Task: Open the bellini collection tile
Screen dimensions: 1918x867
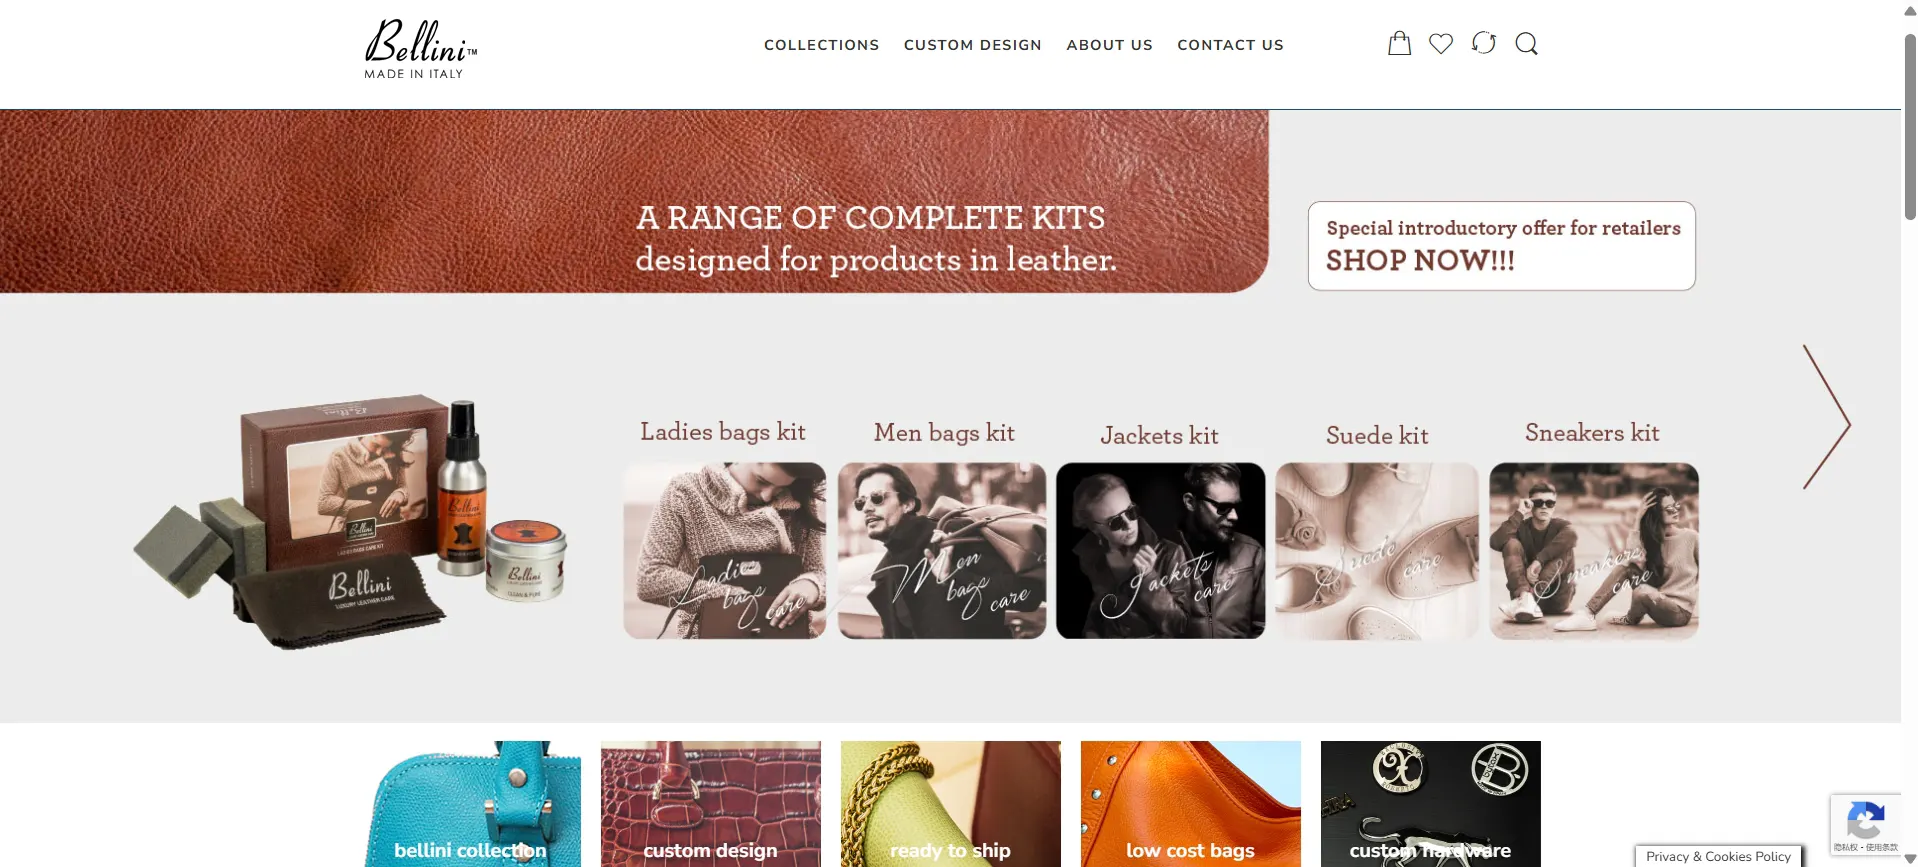Action: click(x=470, y=804)
